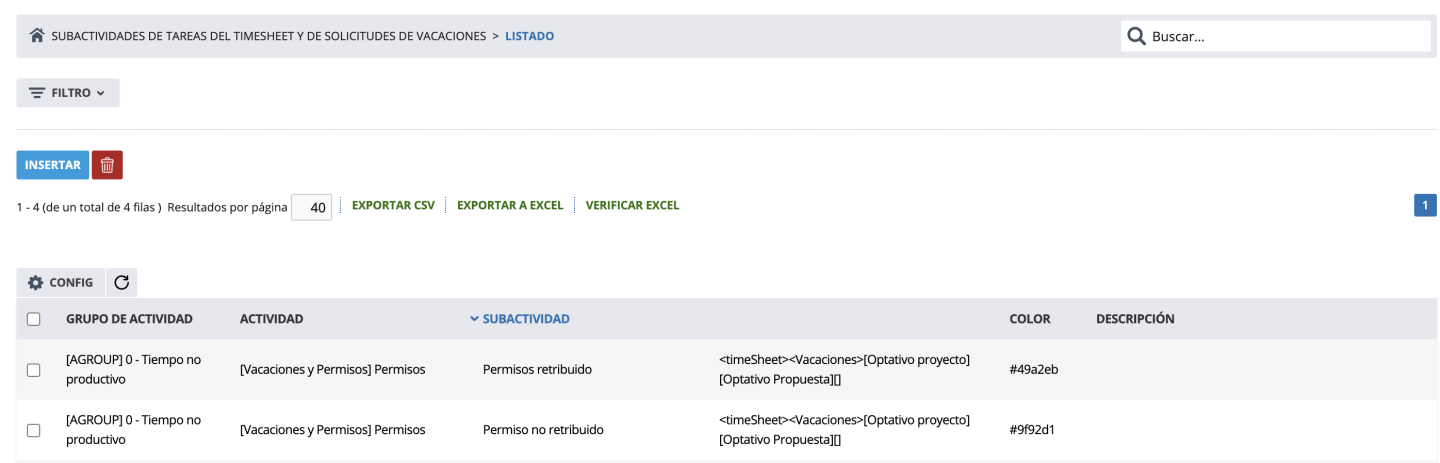
Task: Click EXPORTAR CSV link
Action: tap(393, 206)
